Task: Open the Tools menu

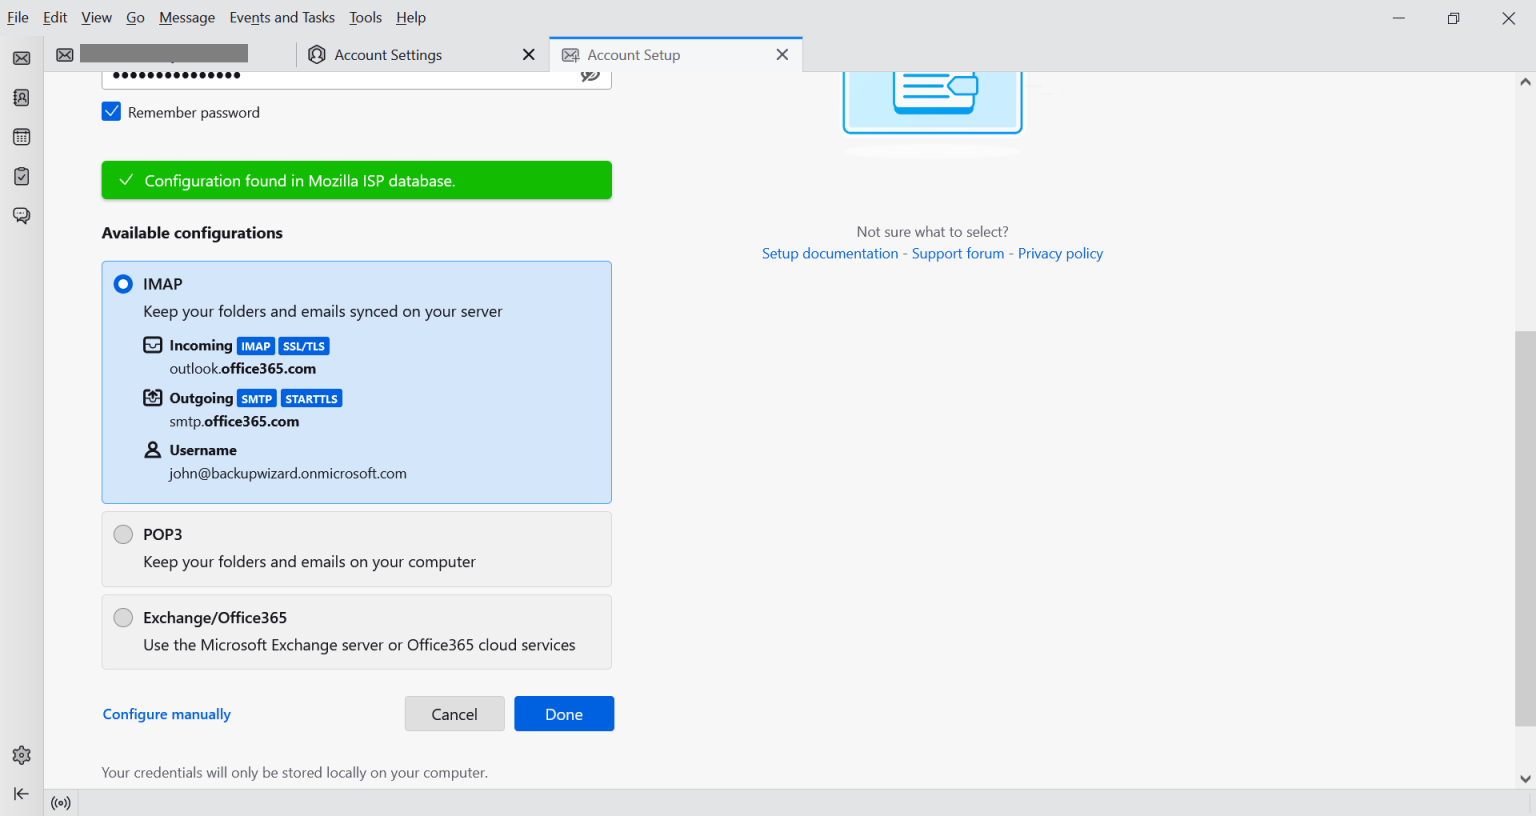Action: click(365, 17)
